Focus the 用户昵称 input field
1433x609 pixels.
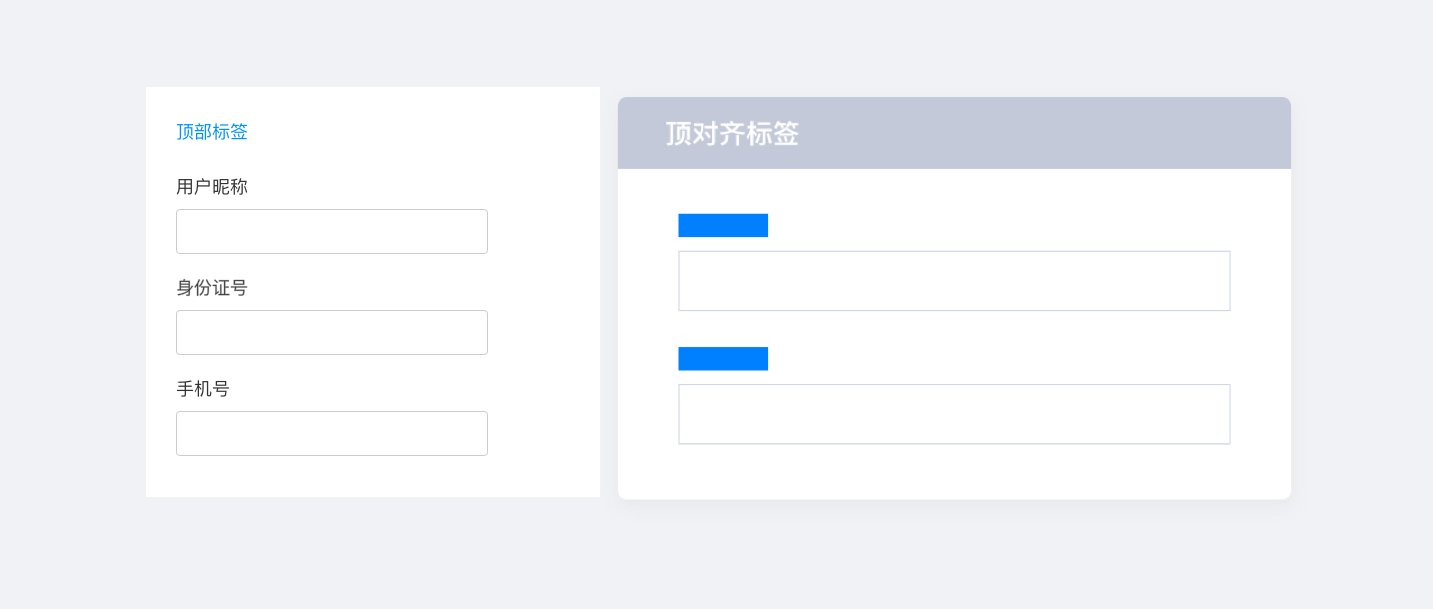tap(331, 232)
